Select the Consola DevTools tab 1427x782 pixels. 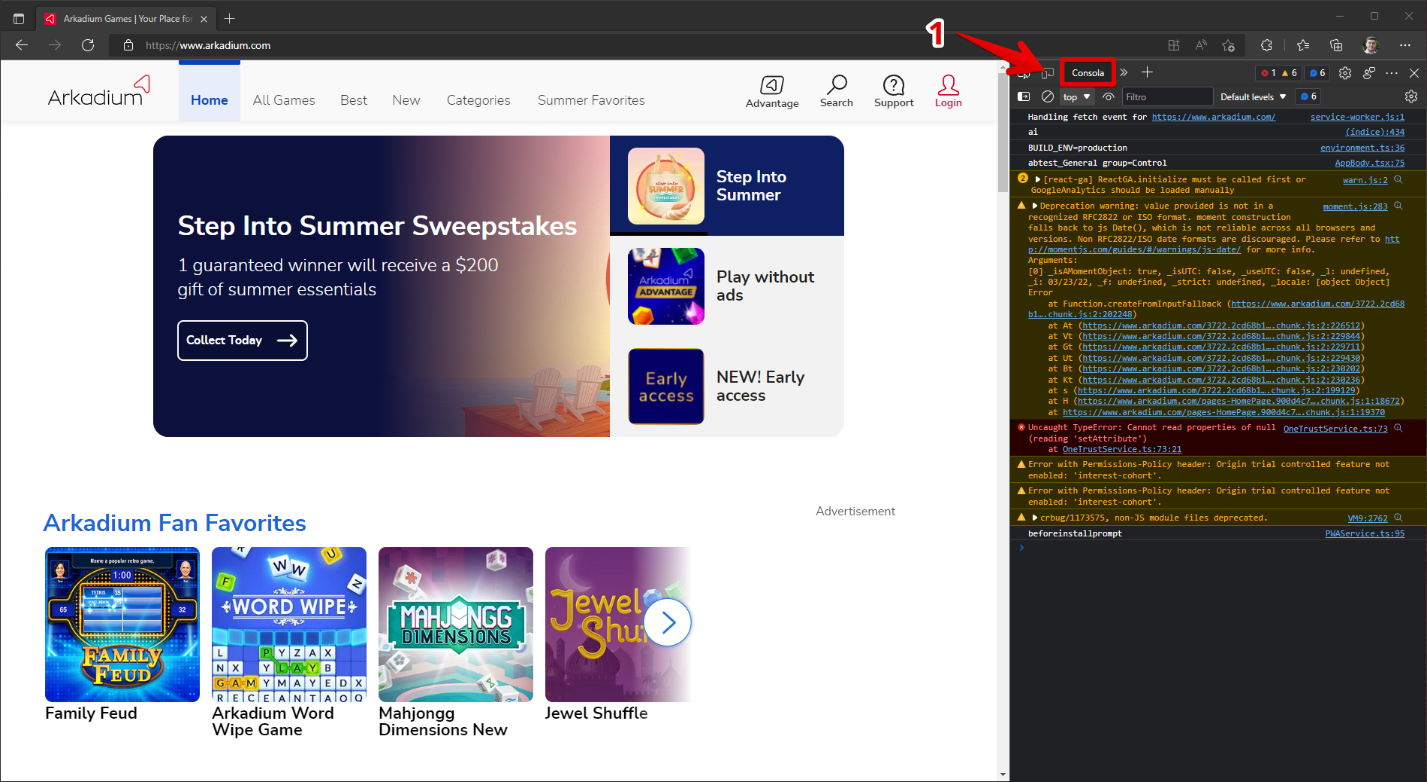(1088, 73)
